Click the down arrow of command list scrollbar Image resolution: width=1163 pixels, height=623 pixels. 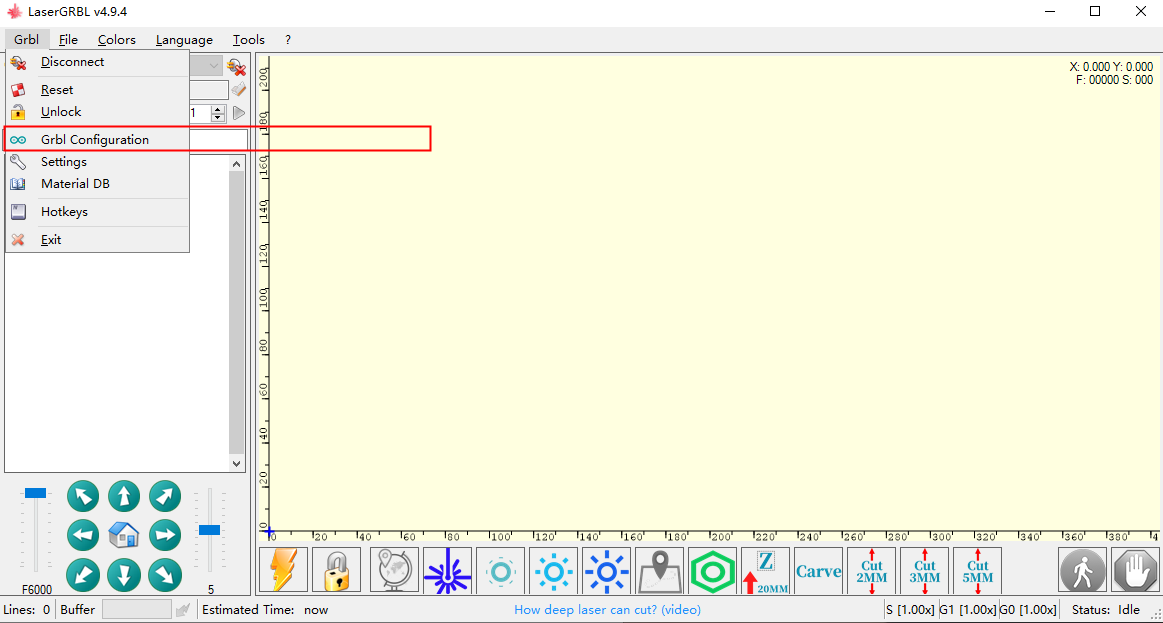coord(237,463)
